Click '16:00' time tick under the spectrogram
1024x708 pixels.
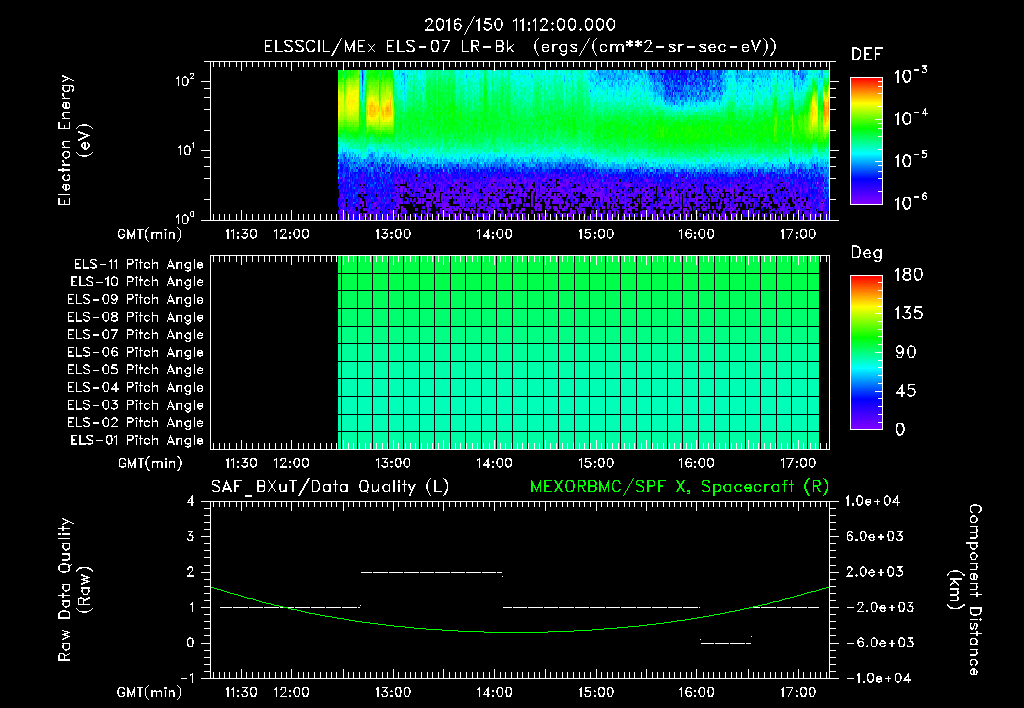click(696, 234)
